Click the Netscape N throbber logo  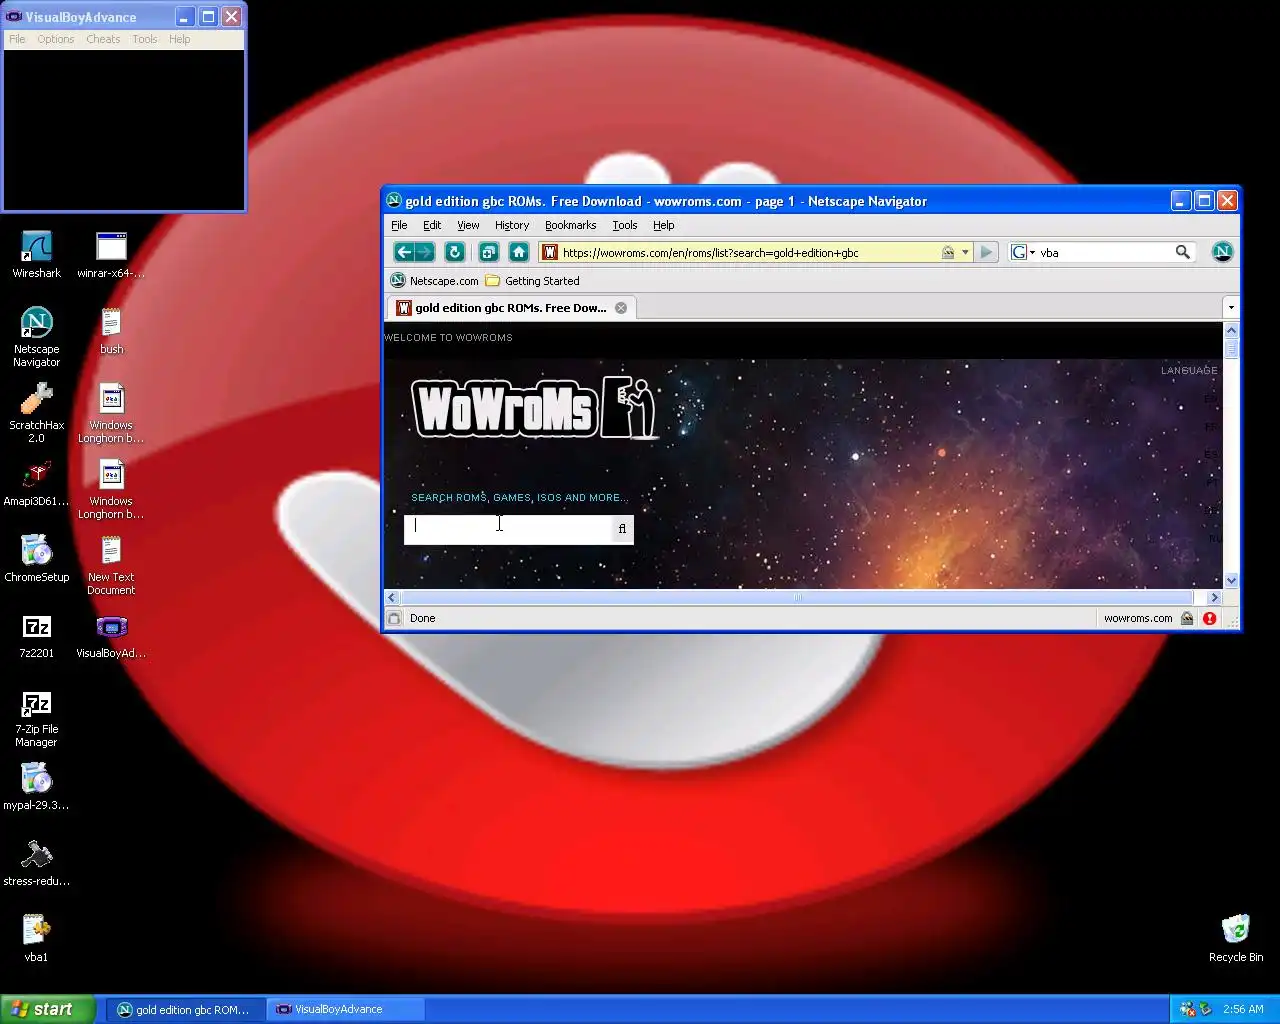click(1222, 252)
